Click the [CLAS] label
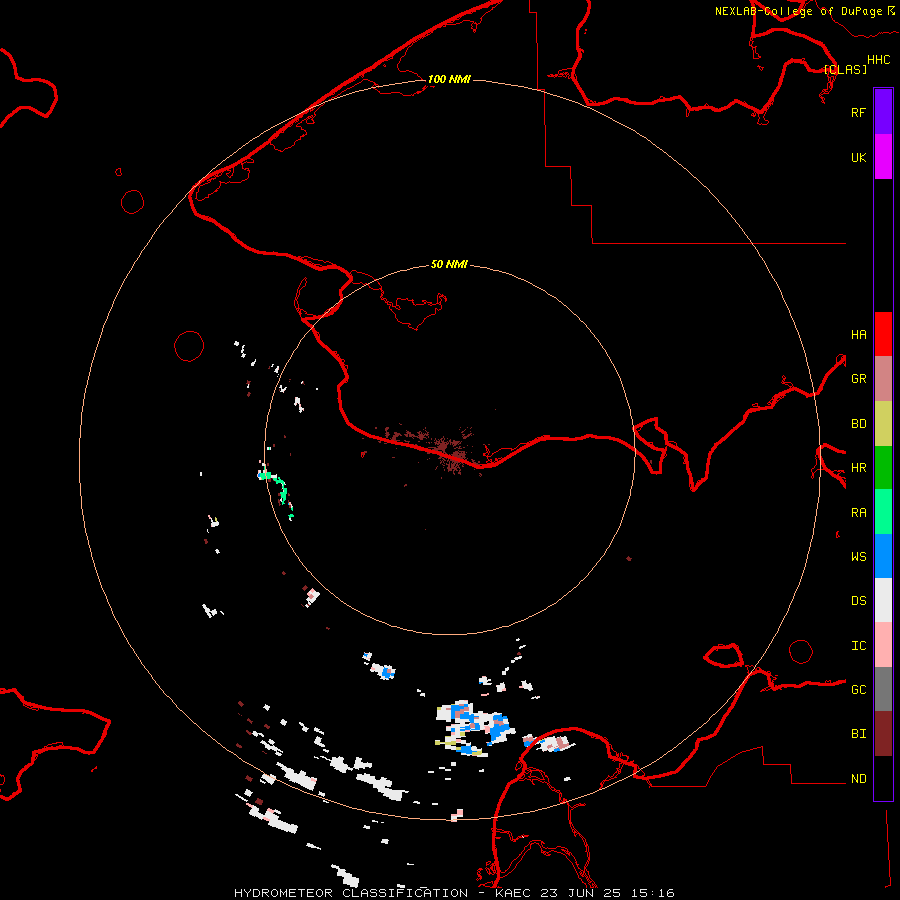Screen dimensions: 900x900 [x=845, y=69]
